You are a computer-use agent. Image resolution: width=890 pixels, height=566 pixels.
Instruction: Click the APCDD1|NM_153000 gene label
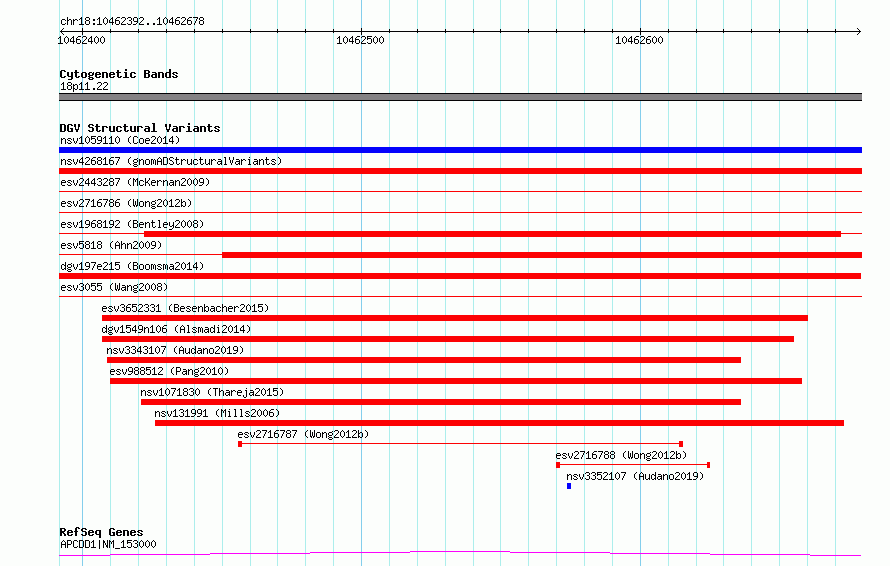[108, 544]
